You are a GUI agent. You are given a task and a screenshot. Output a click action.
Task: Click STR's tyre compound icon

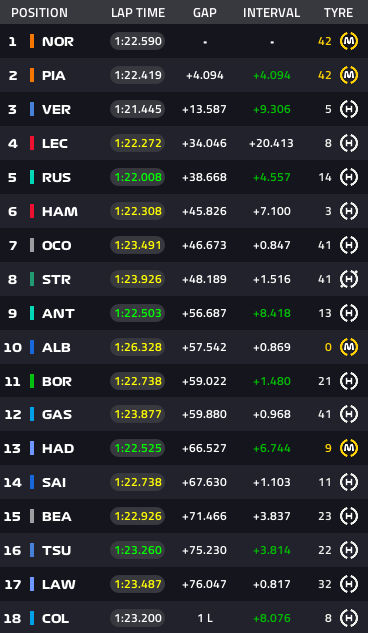tap(349, 279)
